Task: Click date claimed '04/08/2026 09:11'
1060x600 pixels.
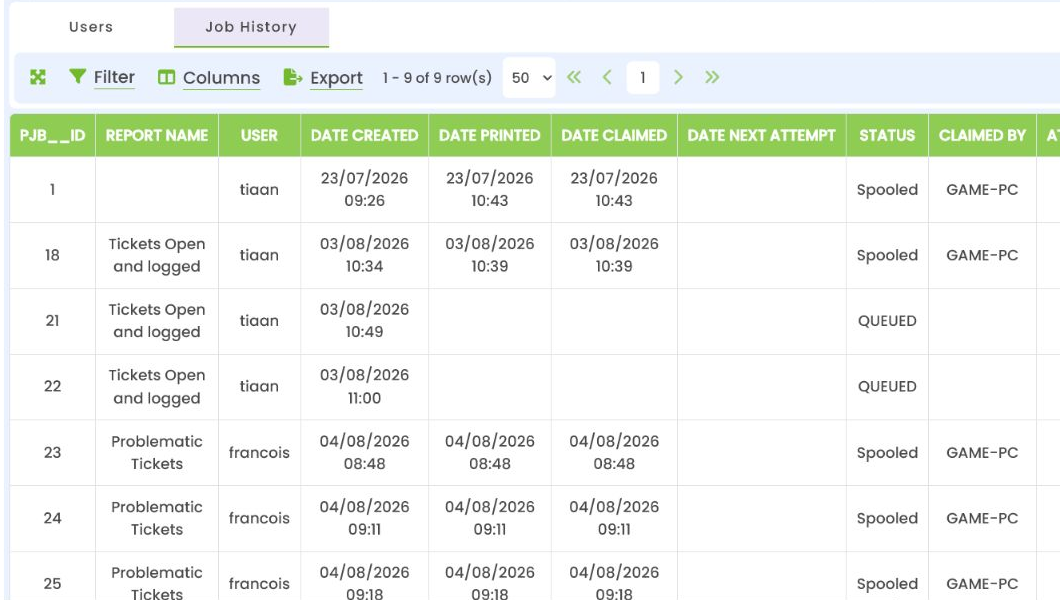Action: (x=614, y=518)
